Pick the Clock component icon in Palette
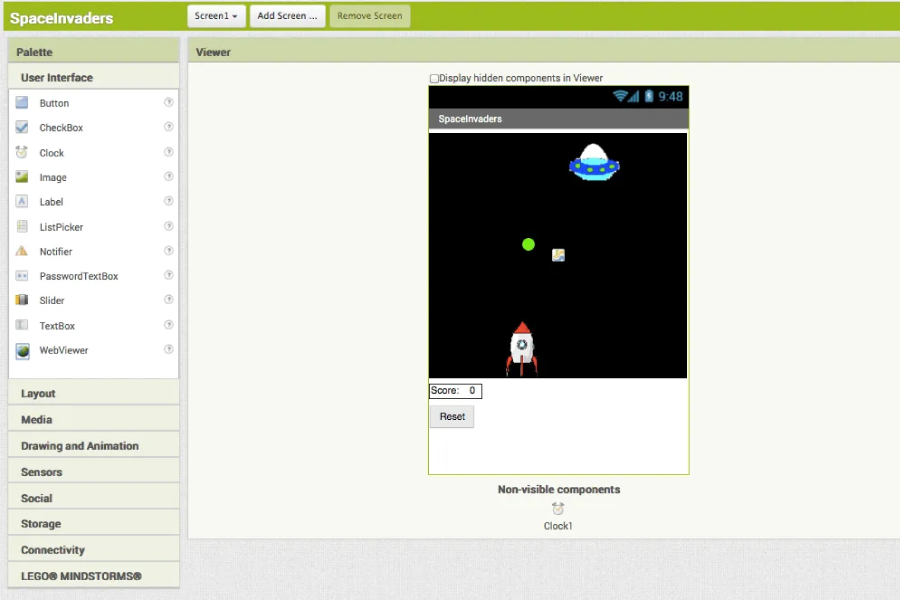This screenshot has width=900, height=600. 22,152
